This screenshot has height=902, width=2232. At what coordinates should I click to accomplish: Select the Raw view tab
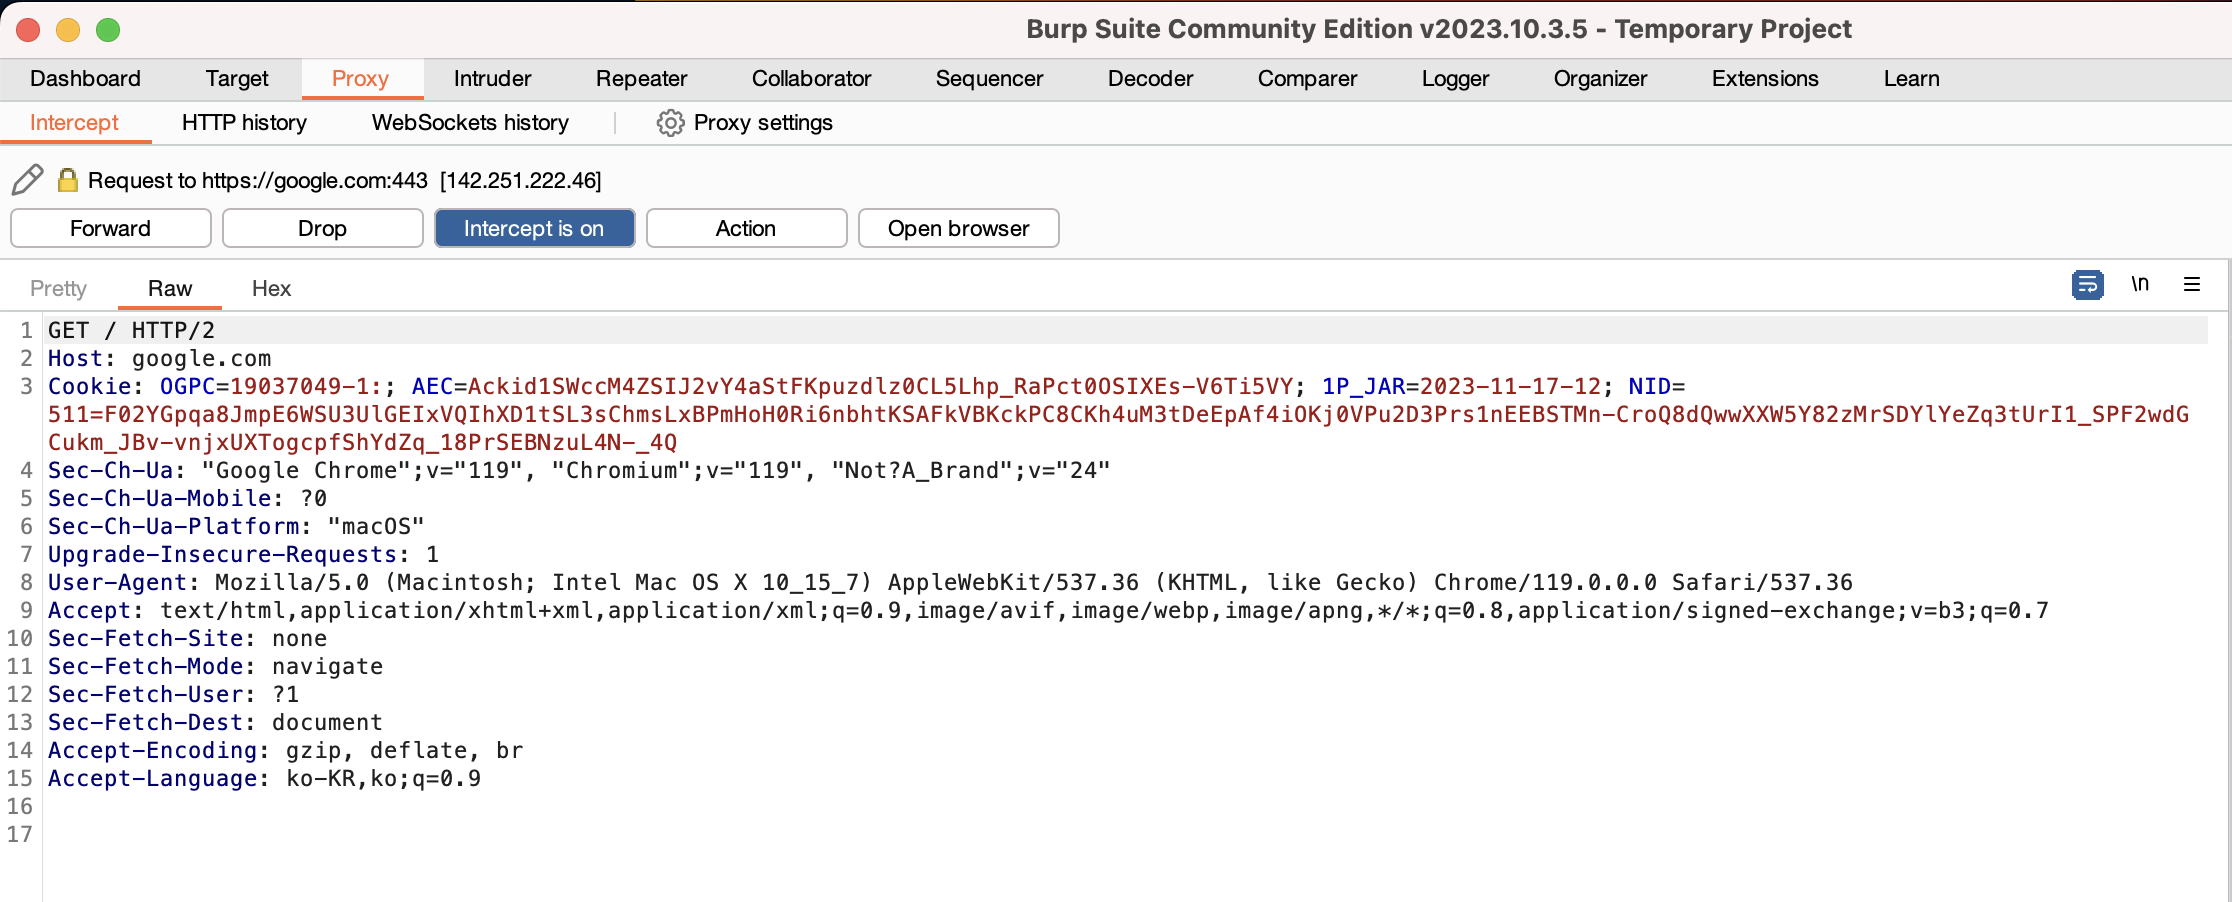(170, 289)
